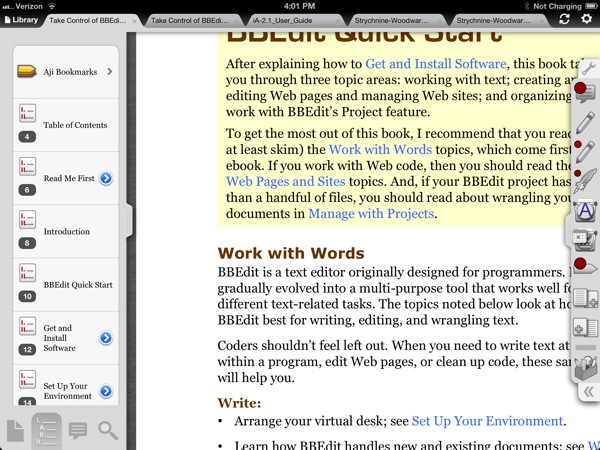This screenshot has height=450, width=600.
Task: Follow Set Up Your Environment link in text
Action: 487,421
